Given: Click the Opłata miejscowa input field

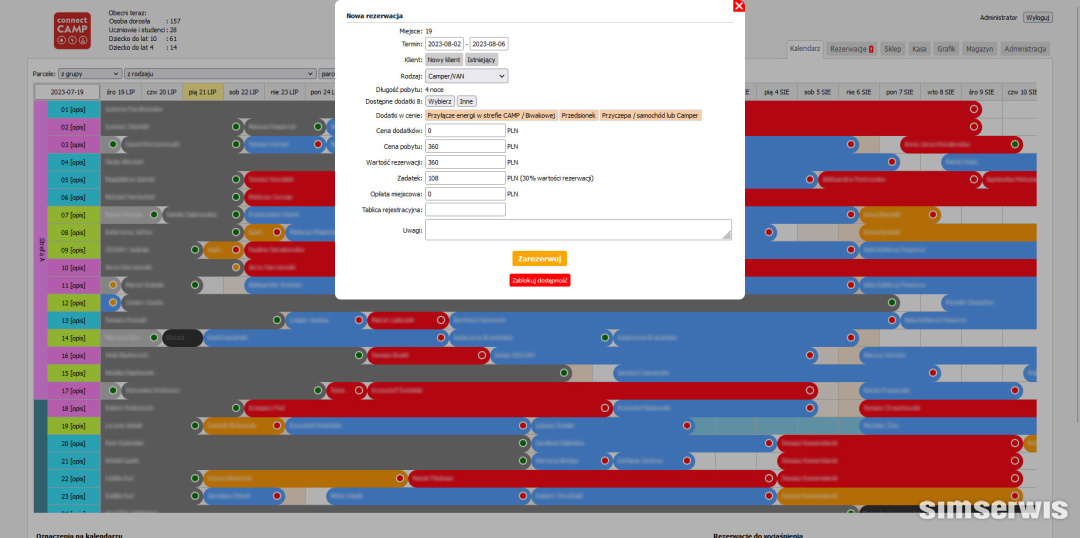Looking at the screenshot, I should tap(465, 194).
